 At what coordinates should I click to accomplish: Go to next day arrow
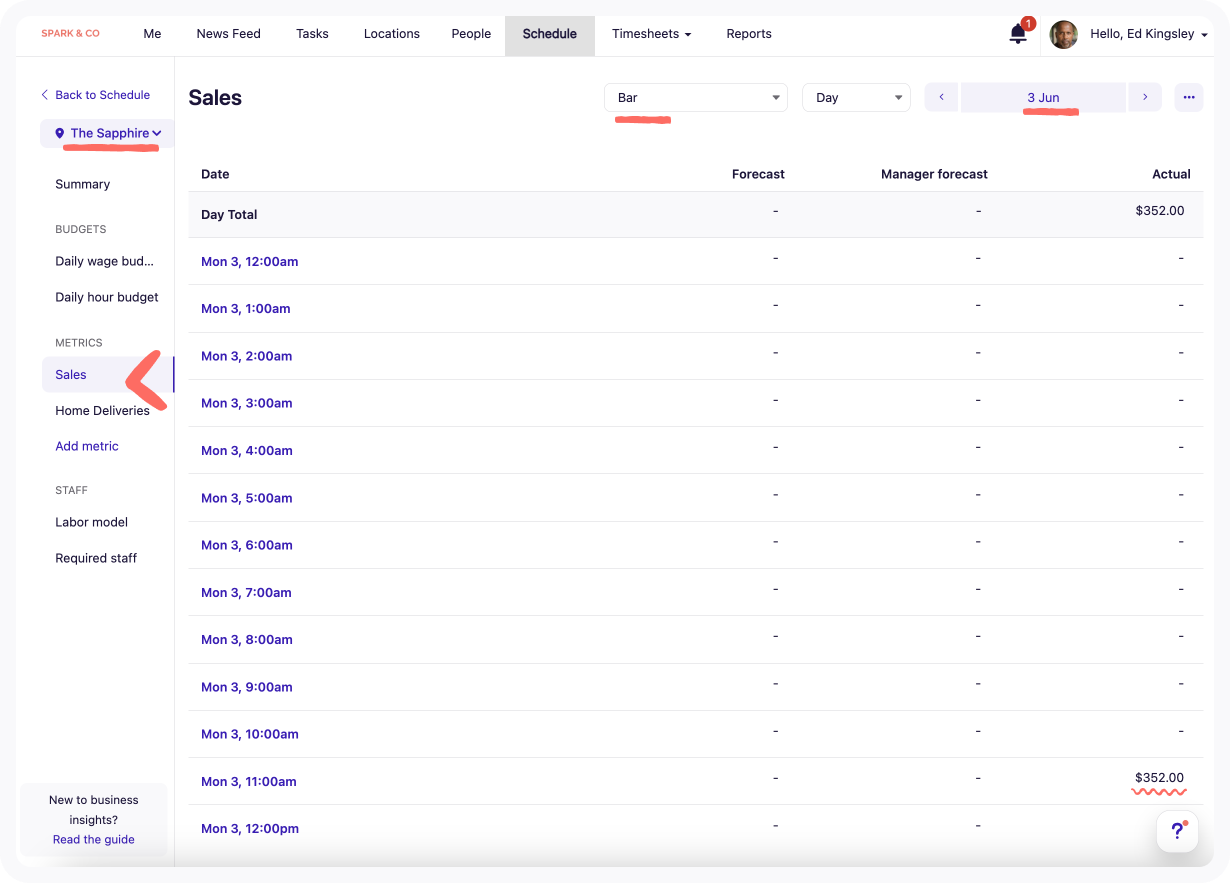[1145, 97]
